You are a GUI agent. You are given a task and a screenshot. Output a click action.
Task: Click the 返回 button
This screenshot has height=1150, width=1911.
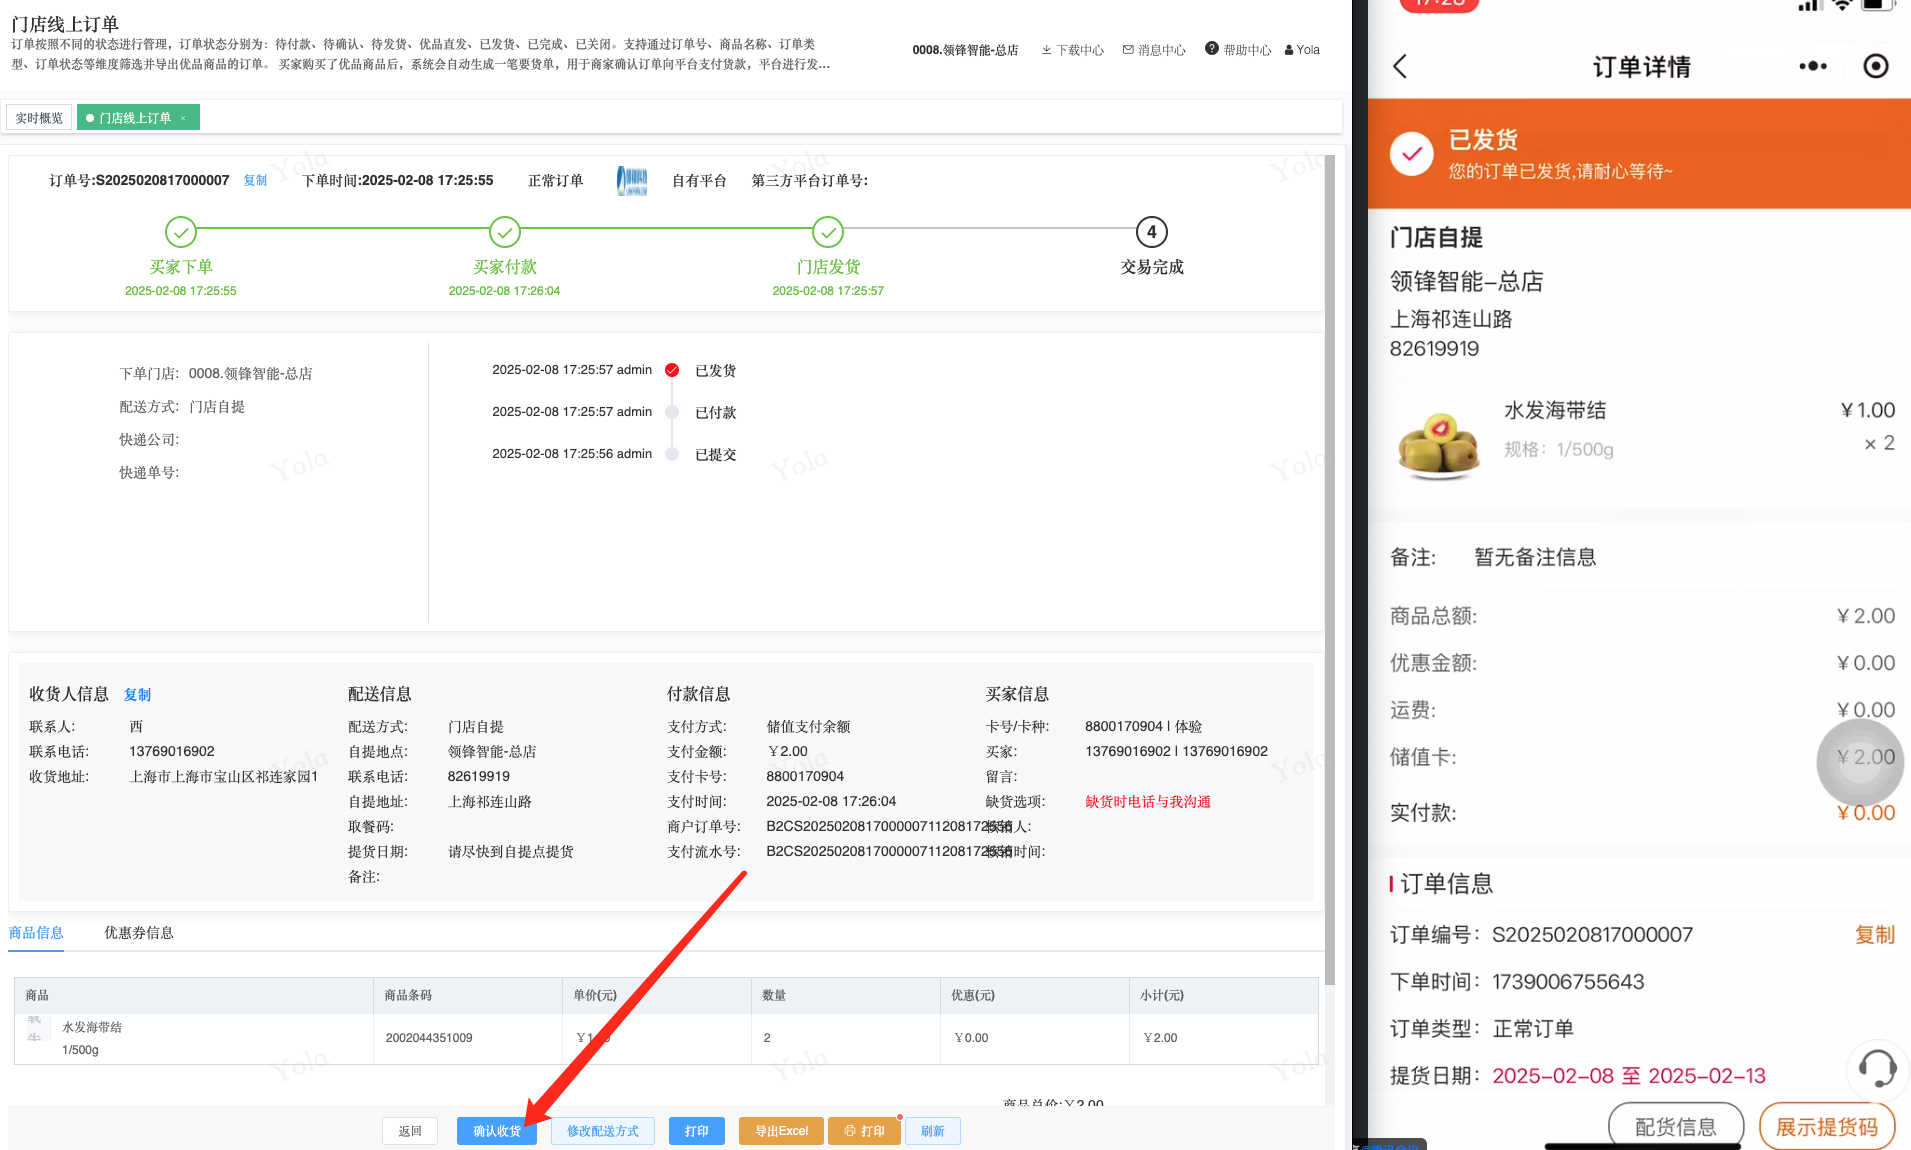tap(410, 1131)
